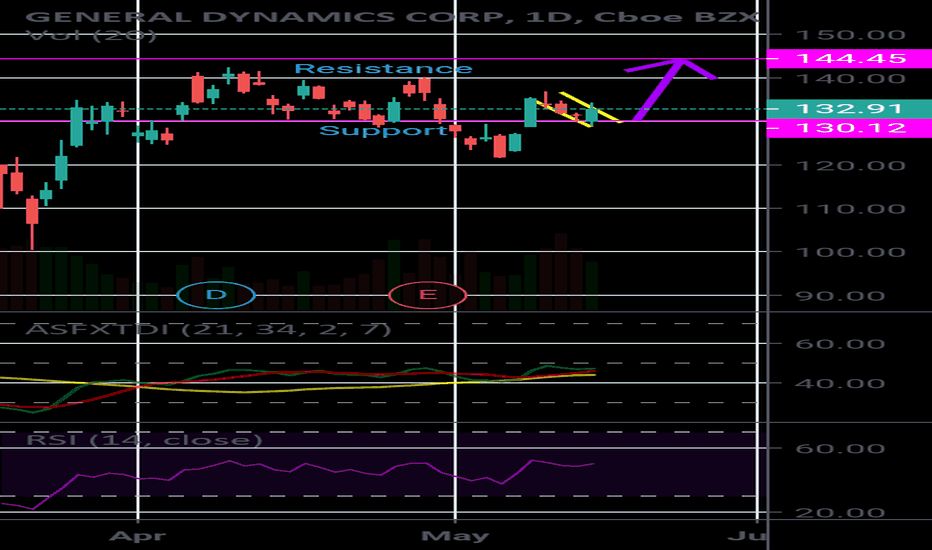Select the ASFXTDI (21, 34, 2, 7) indicator label
Screen dimensions: 932x550
(x=209, y=329)
